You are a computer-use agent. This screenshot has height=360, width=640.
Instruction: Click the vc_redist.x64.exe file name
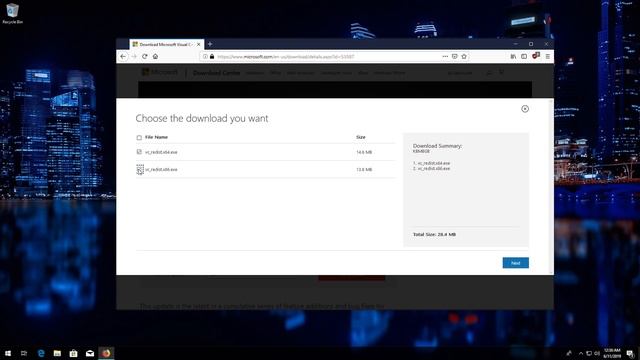161,152
